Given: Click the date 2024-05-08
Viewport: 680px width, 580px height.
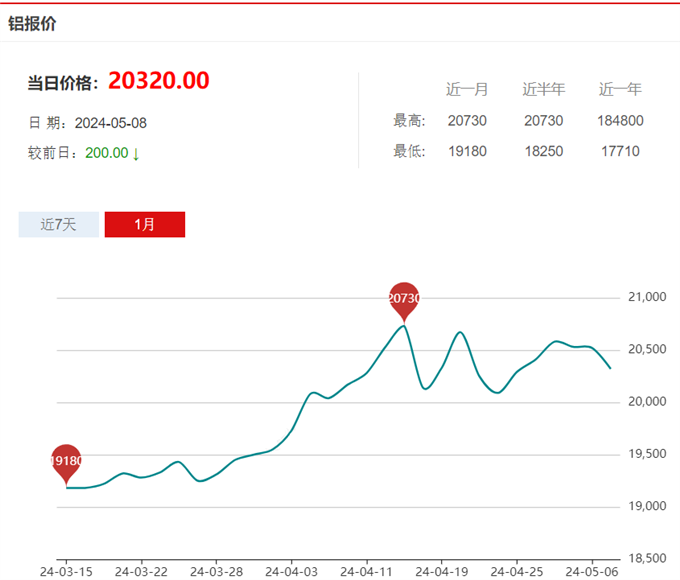Looking at the screenshot, I should pyautogui.click(x=111, y=123).
